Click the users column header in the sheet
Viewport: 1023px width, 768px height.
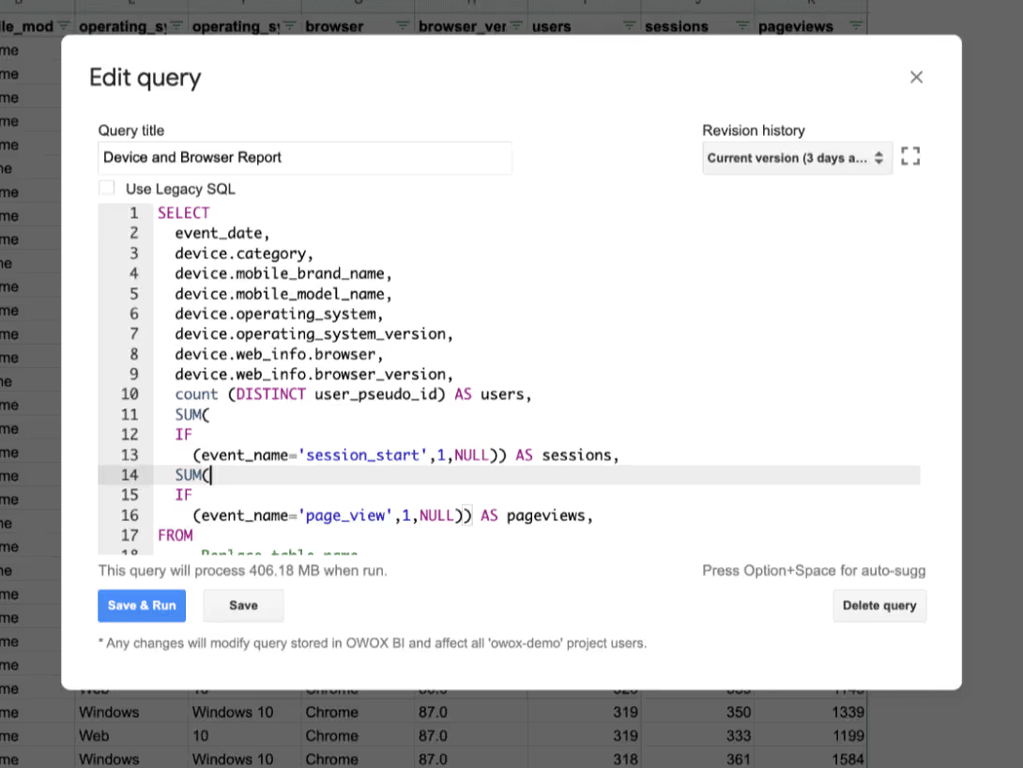click(x=551, y=27)
